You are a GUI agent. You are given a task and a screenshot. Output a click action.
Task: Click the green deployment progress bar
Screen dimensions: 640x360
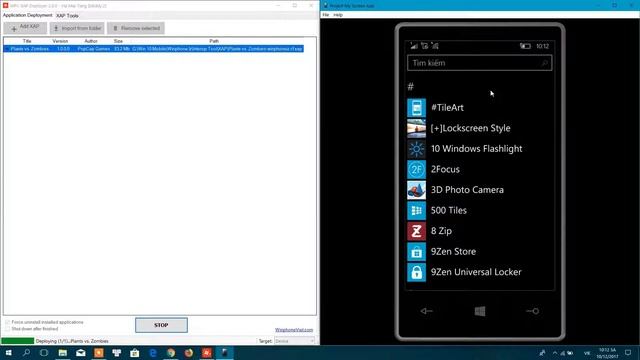pyautogui.click(x=18, y=341)
